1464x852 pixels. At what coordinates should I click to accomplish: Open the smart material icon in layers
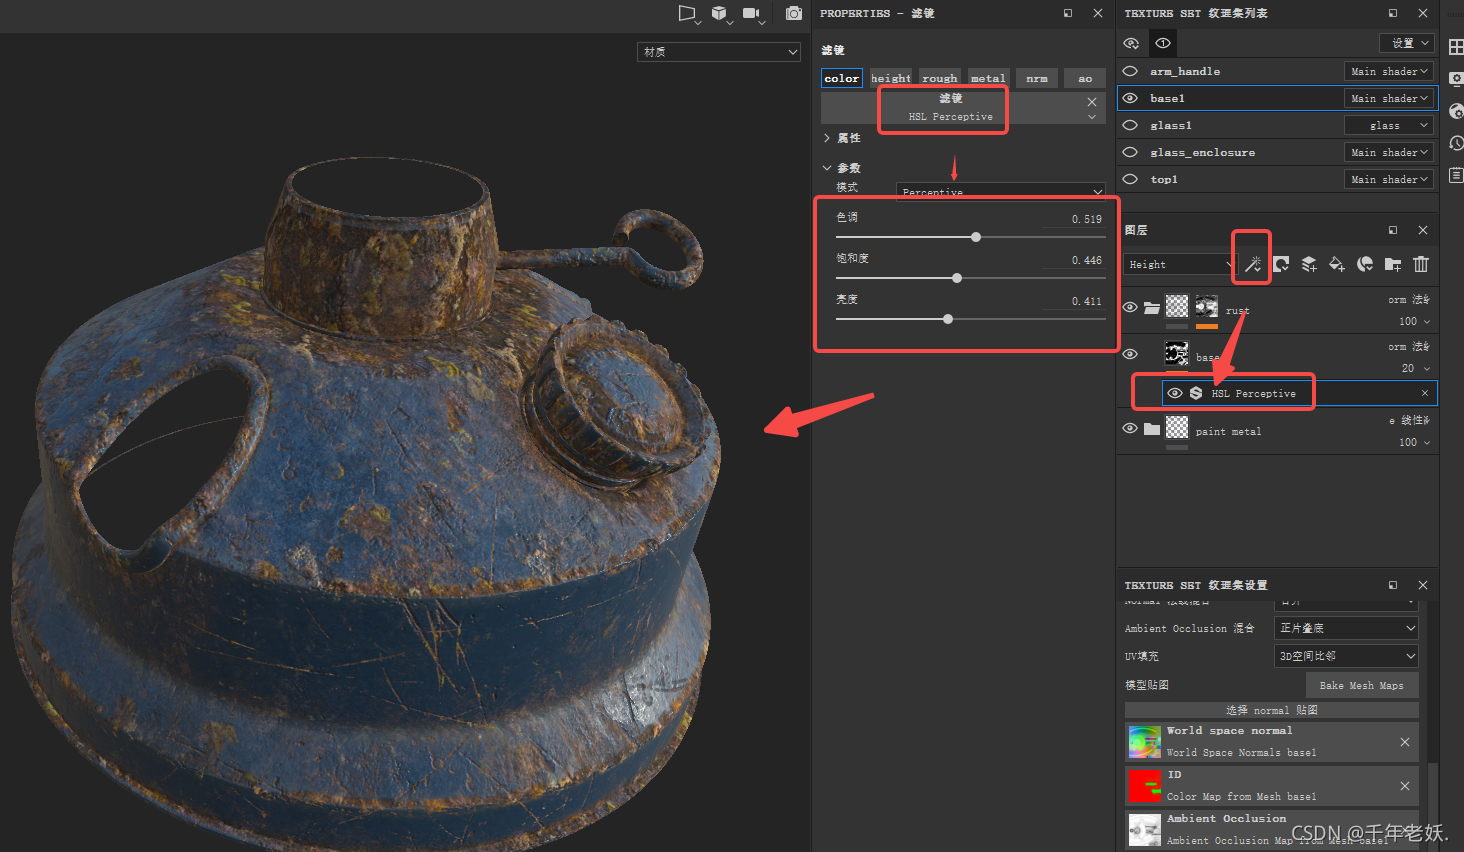[x=1365, y=264]
